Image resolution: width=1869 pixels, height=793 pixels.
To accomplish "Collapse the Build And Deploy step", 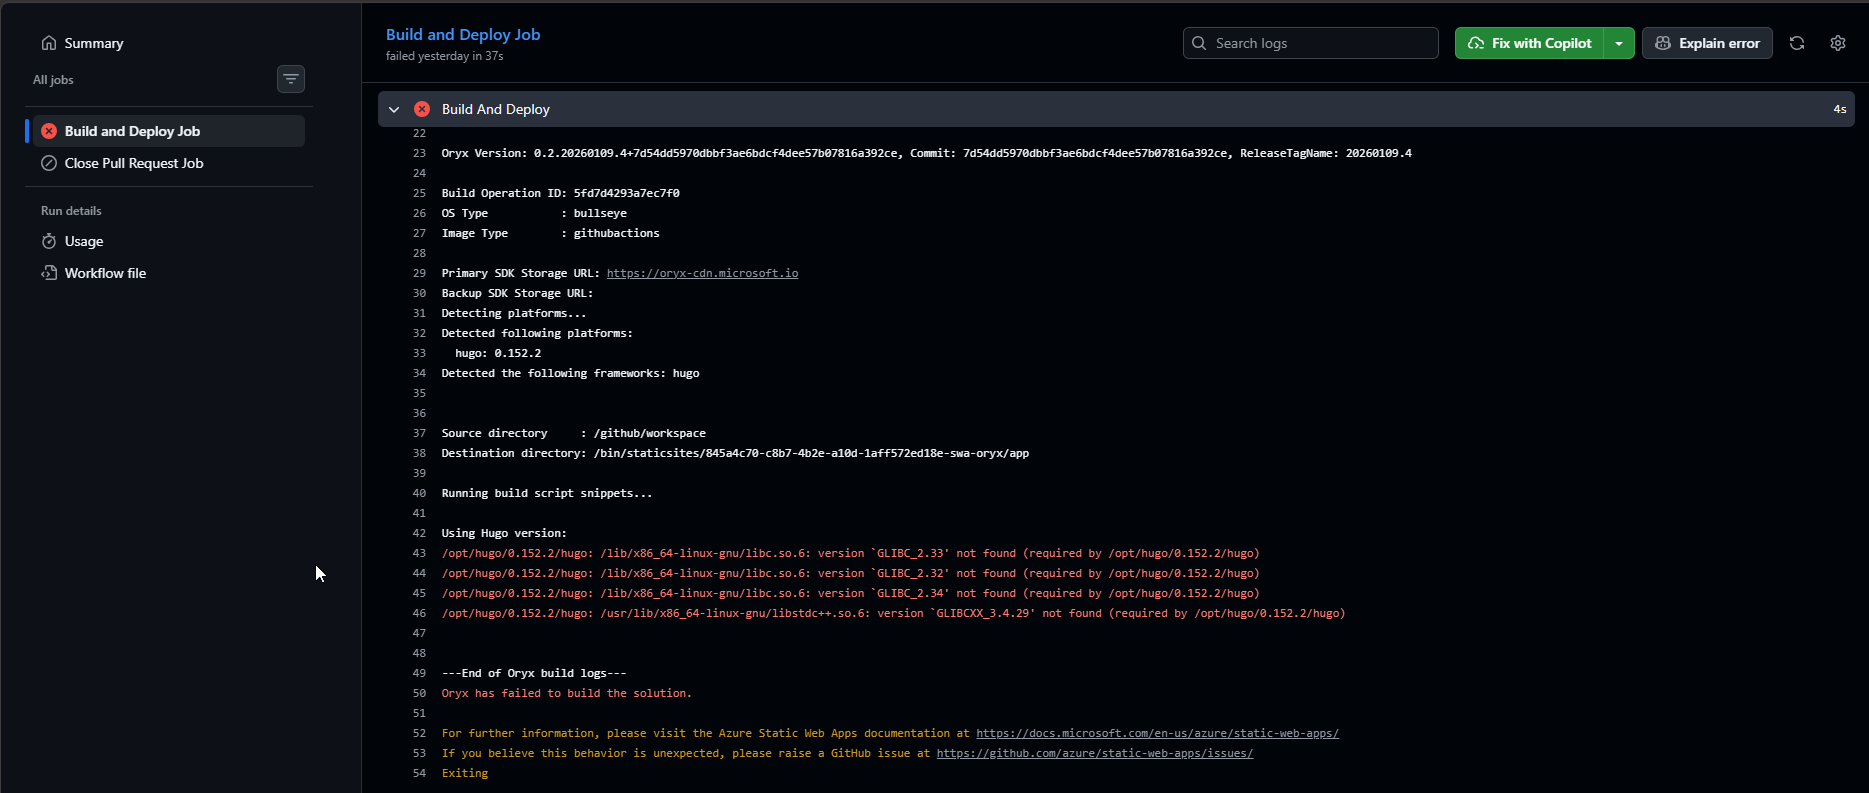I will (394, 109).
